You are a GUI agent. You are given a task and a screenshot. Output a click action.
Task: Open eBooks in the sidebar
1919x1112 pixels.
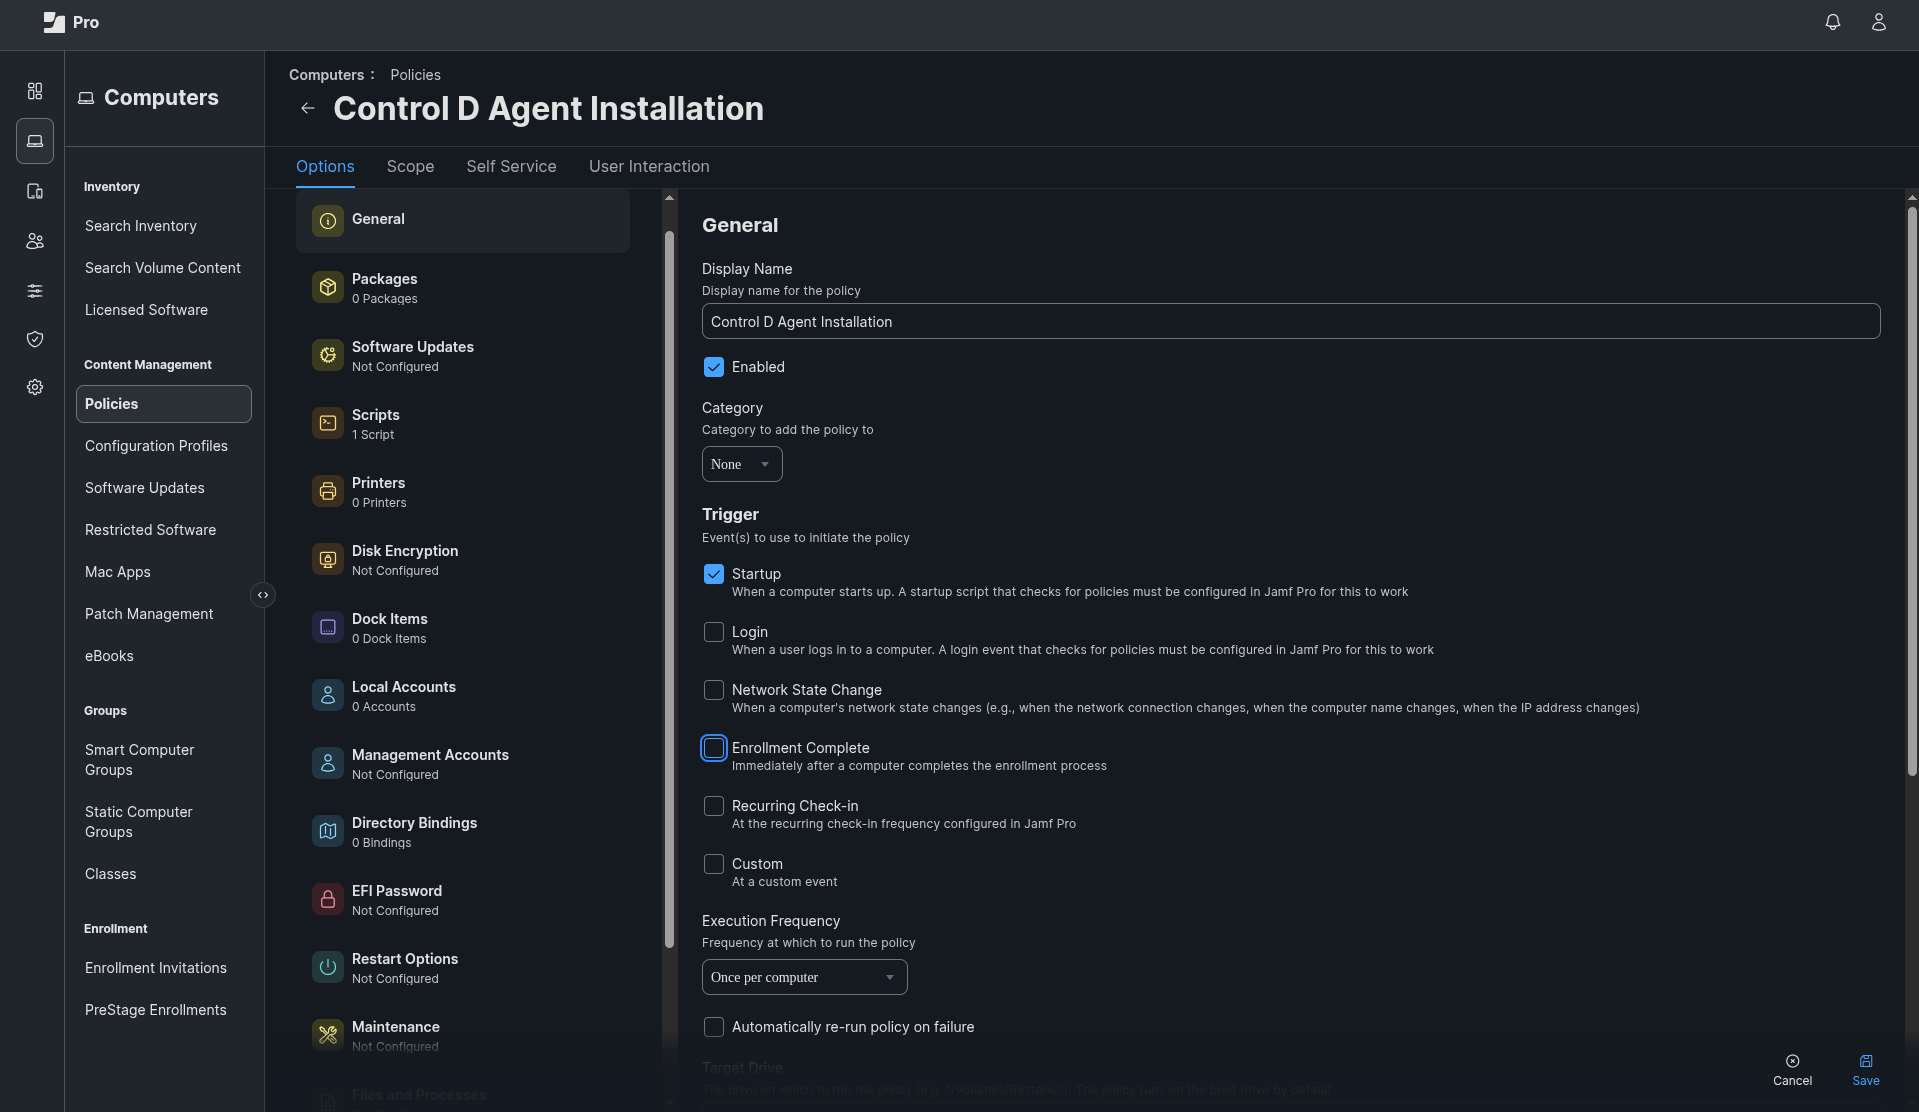(x=109, y=656)
